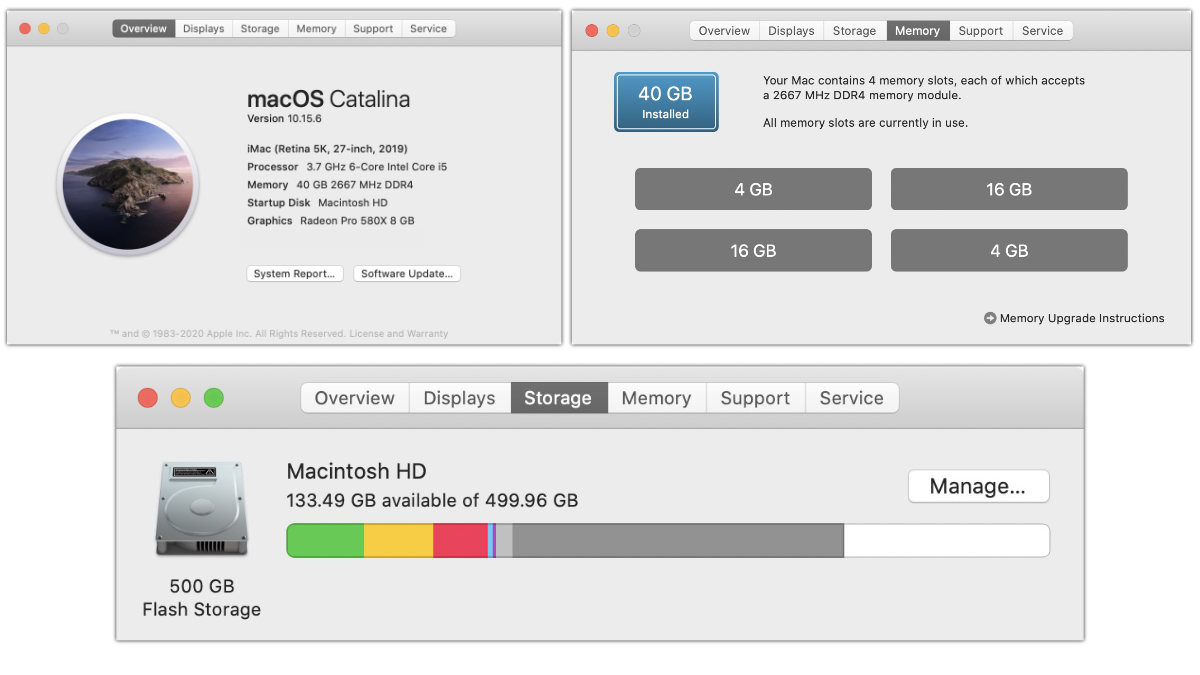Click the Macintosh HD drive icon
This screenshot has height=675, width=1200.
[x=201, y=508]
